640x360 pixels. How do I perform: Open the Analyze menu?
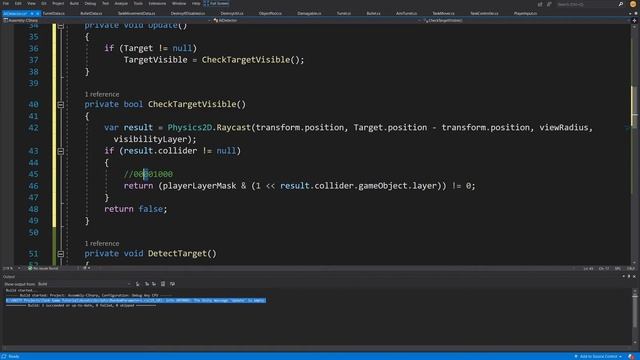[x=121, y=3]
